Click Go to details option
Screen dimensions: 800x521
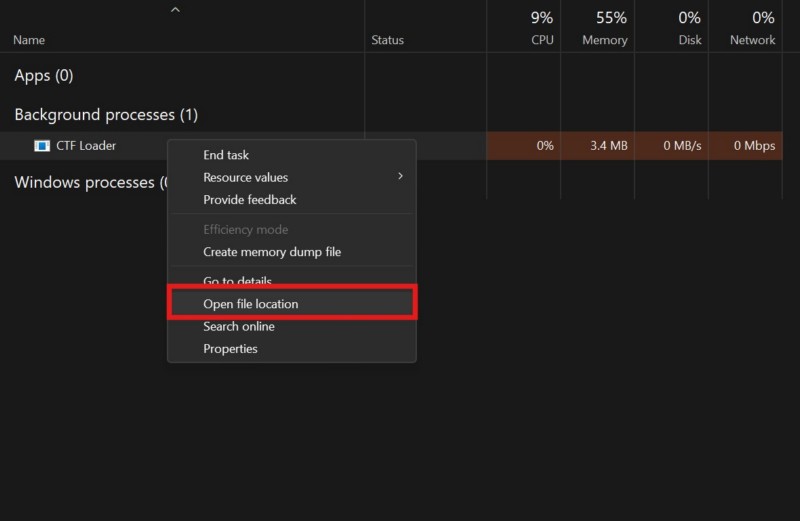click(x=237, y=281)
